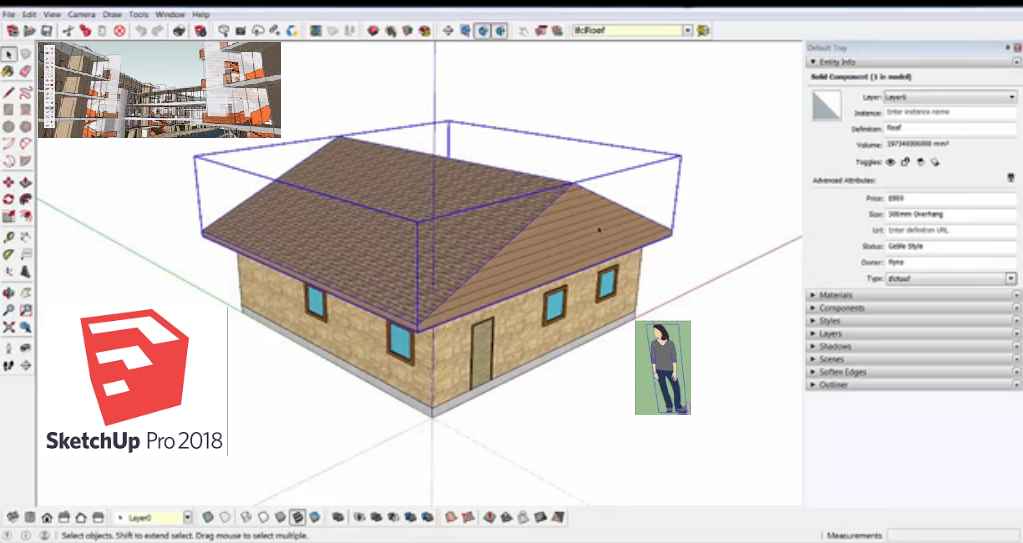Toggle the eye visibility icon in Entity Info
Image resolution: width=1023 pixels, height=543 pixels.
[x=890, y=160]
